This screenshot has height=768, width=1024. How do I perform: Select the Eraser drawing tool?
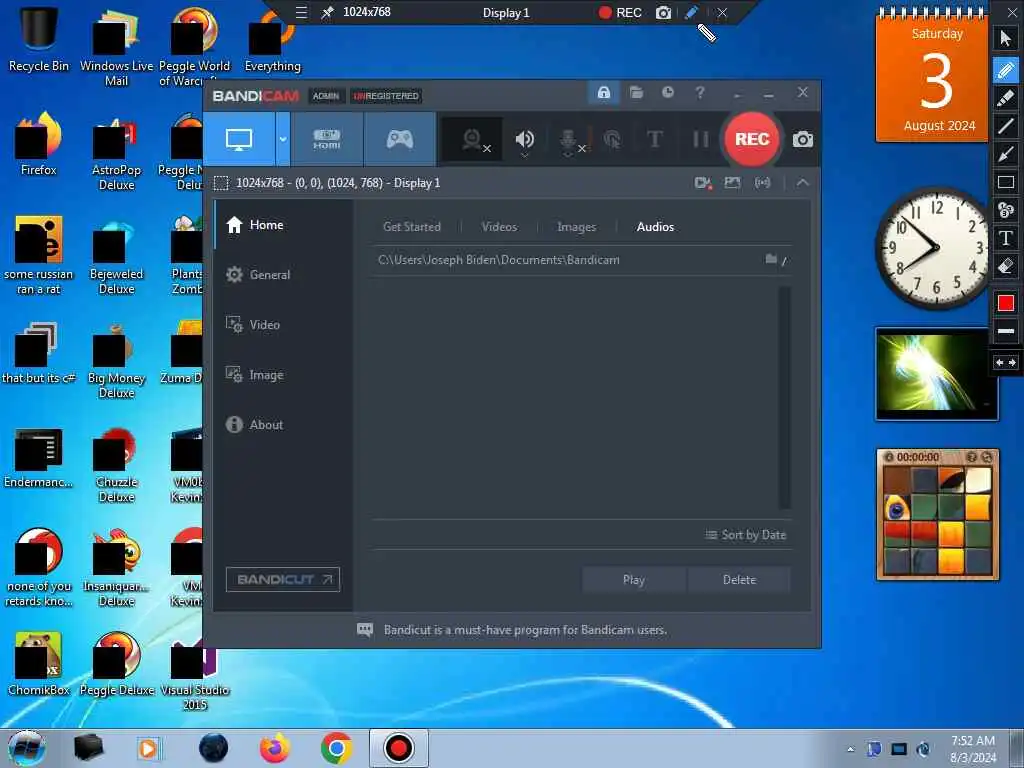[x=1006, y=266]
